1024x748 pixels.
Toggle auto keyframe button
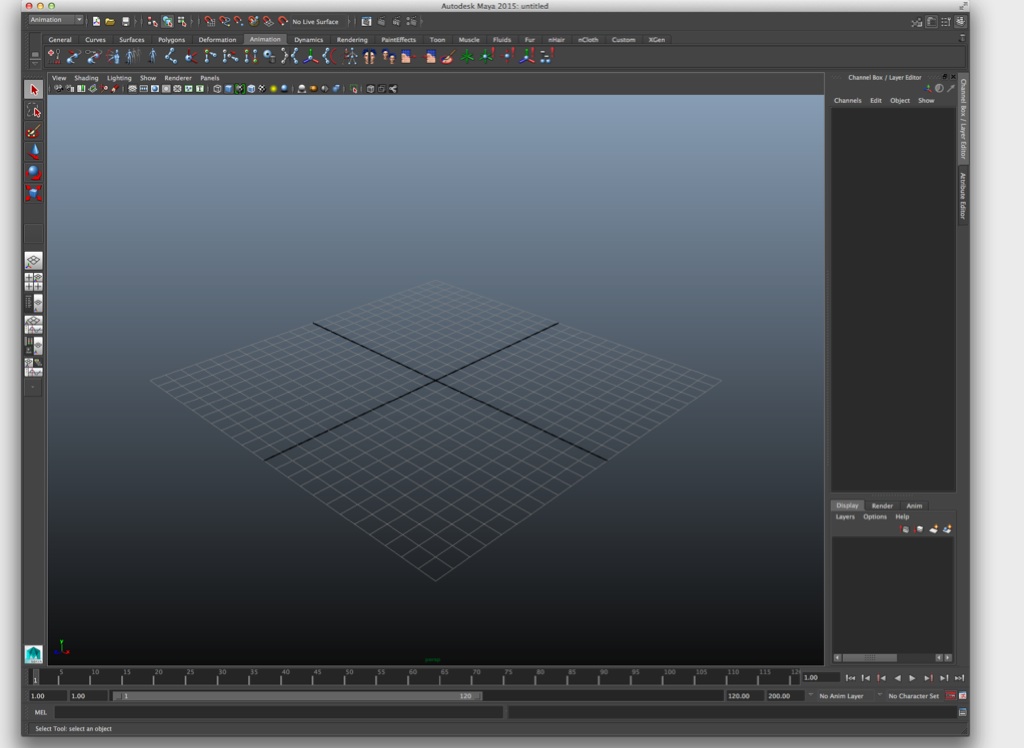point(950,695)
